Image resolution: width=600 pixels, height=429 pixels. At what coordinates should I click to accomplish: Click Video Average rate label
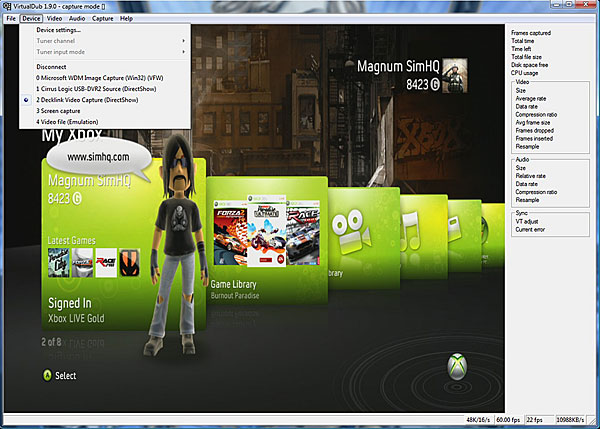coord(531,99)
